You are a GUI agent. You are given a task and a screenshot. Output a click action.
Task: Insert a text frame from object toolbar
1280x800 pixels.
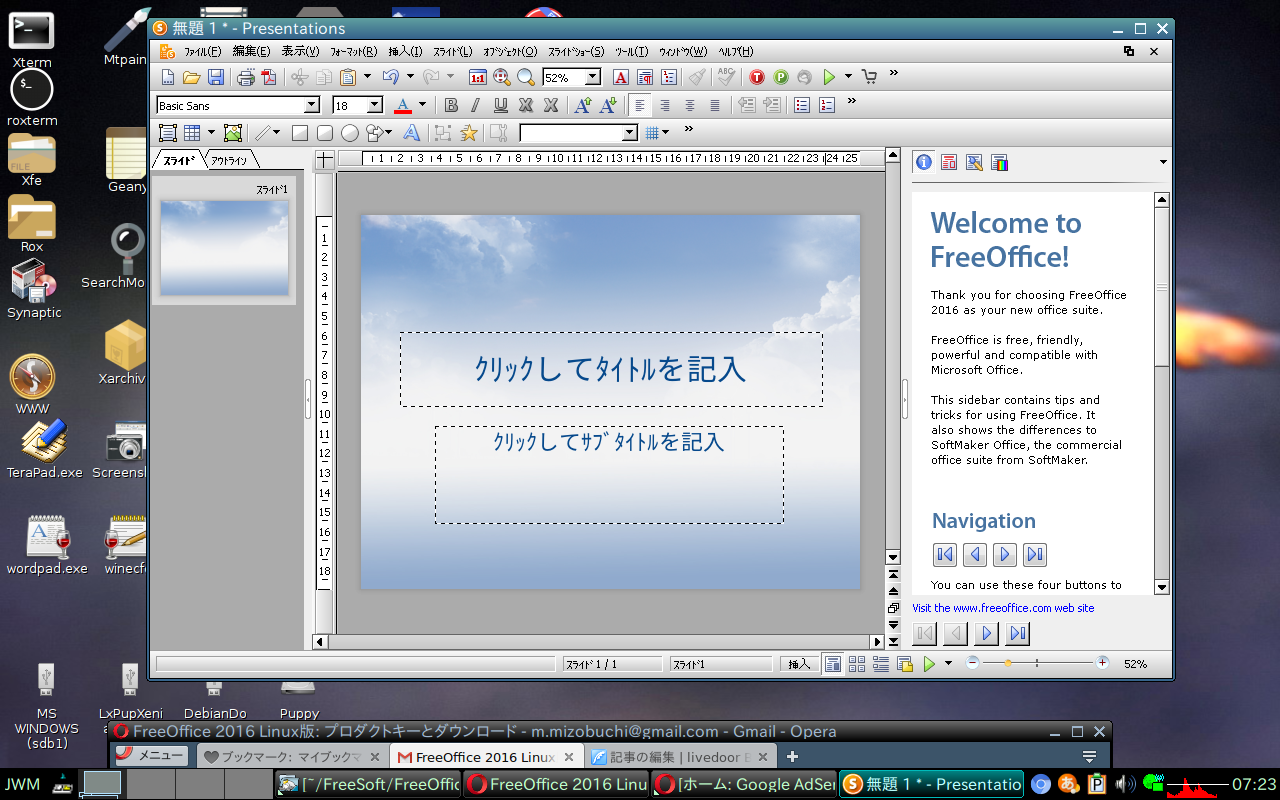[168, 133]
